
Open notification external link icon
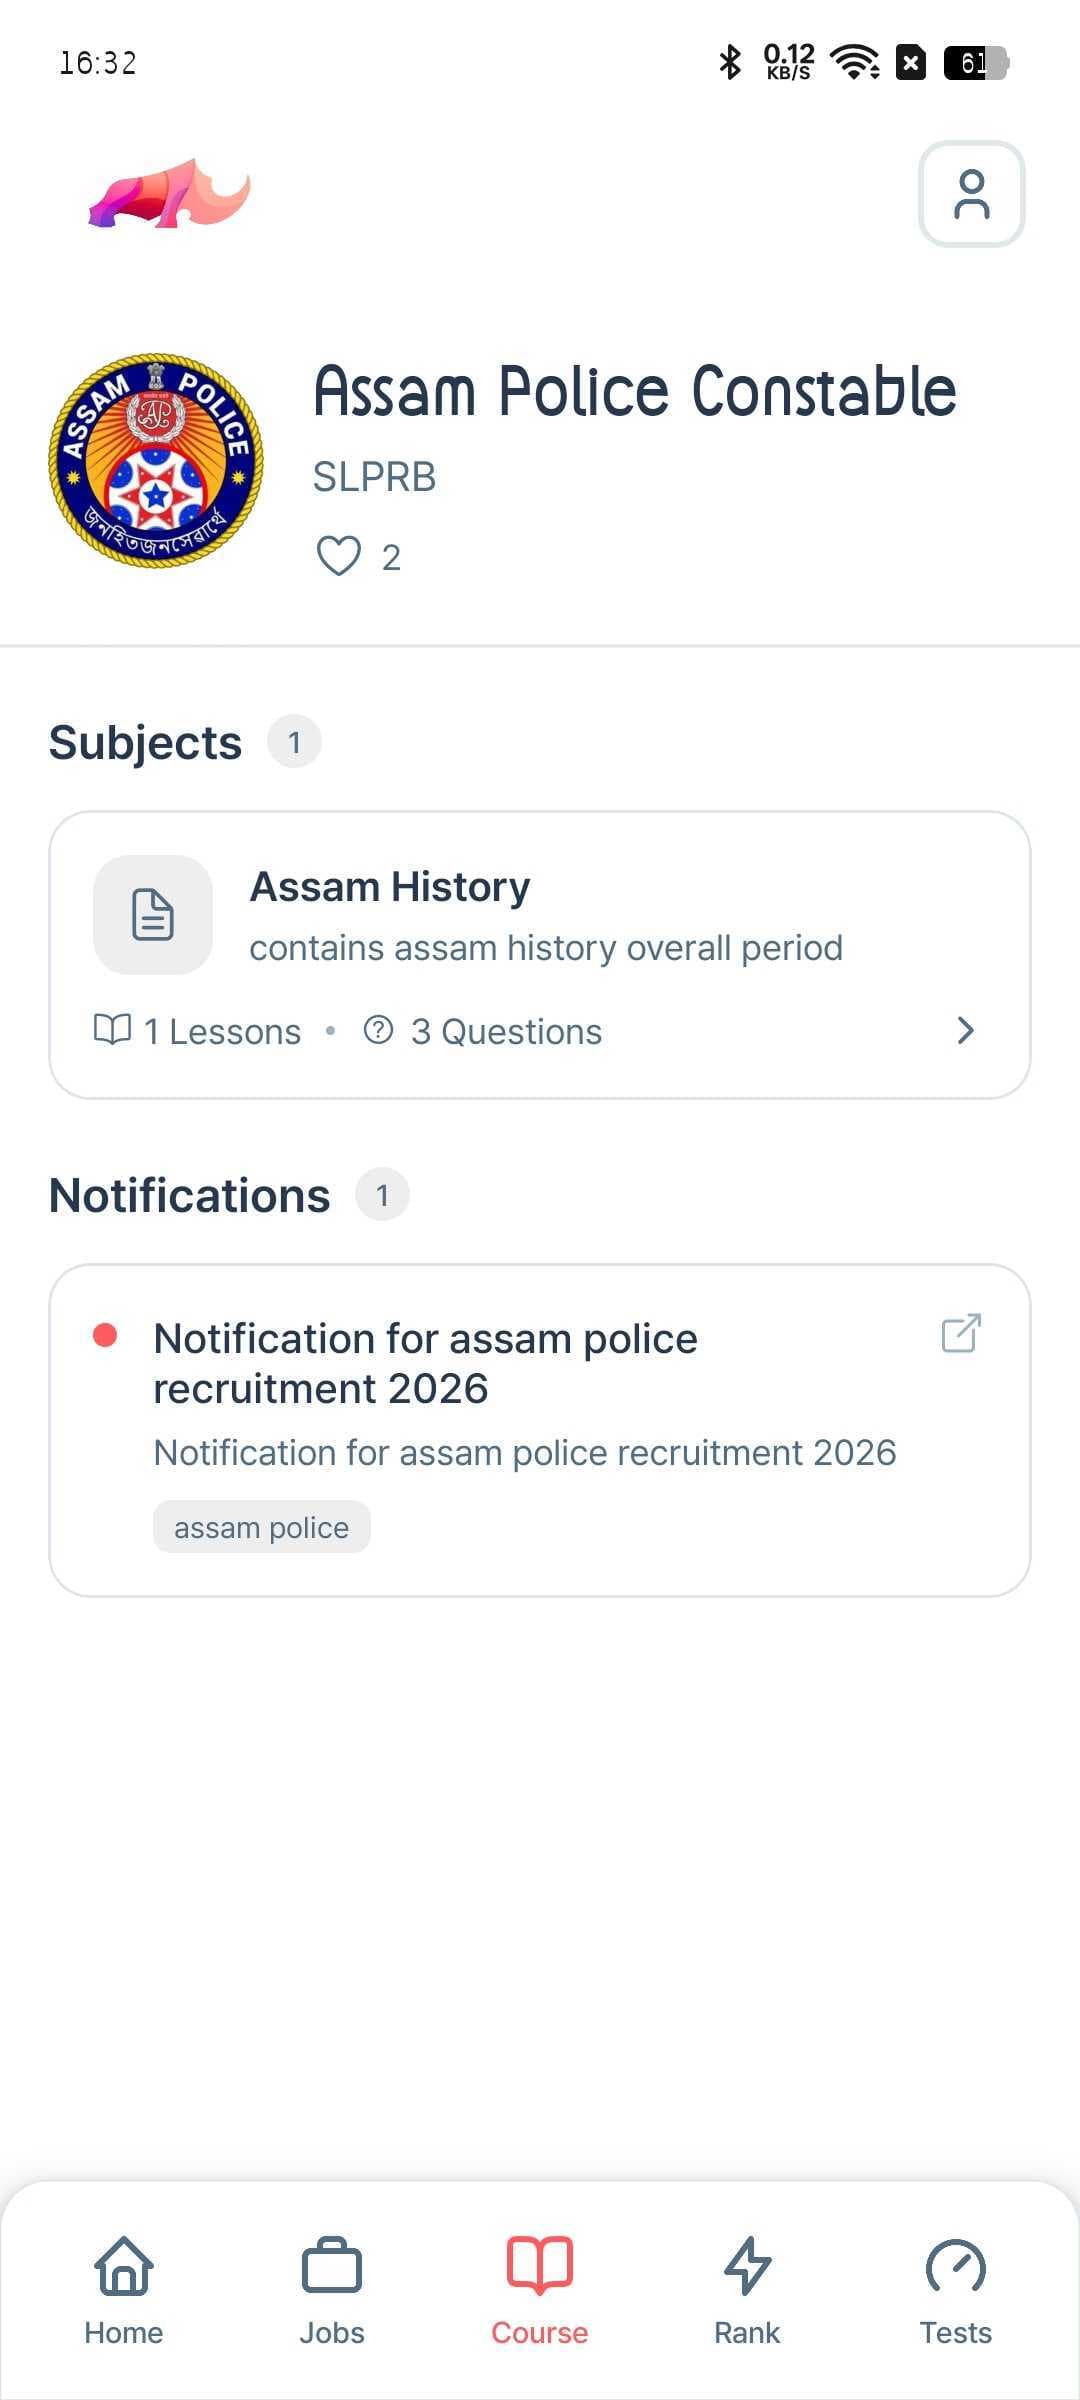tap(961, 1333)
